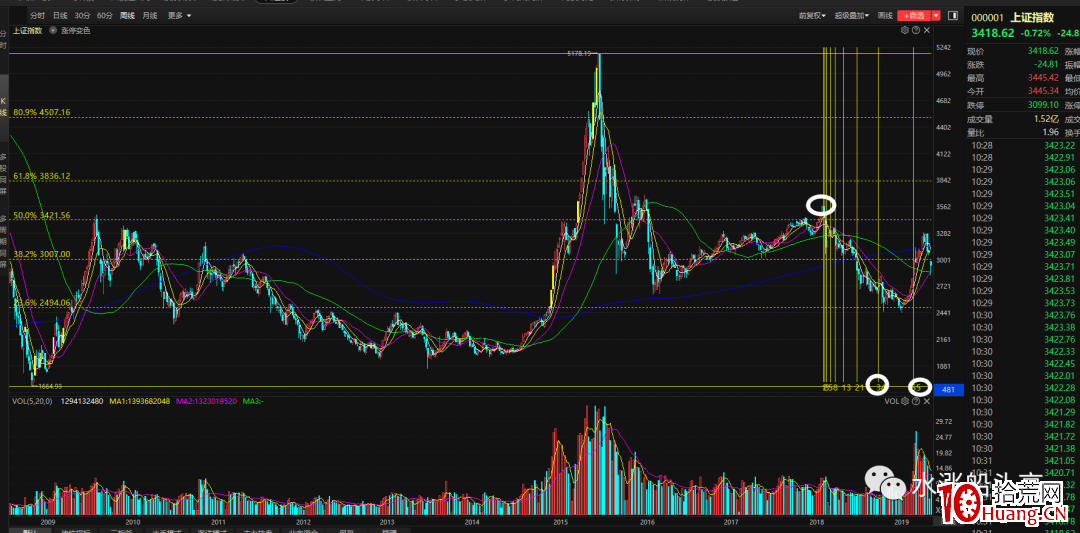Click the -0.72% change percentage

pyautogui.click(x=1035, y=33)
